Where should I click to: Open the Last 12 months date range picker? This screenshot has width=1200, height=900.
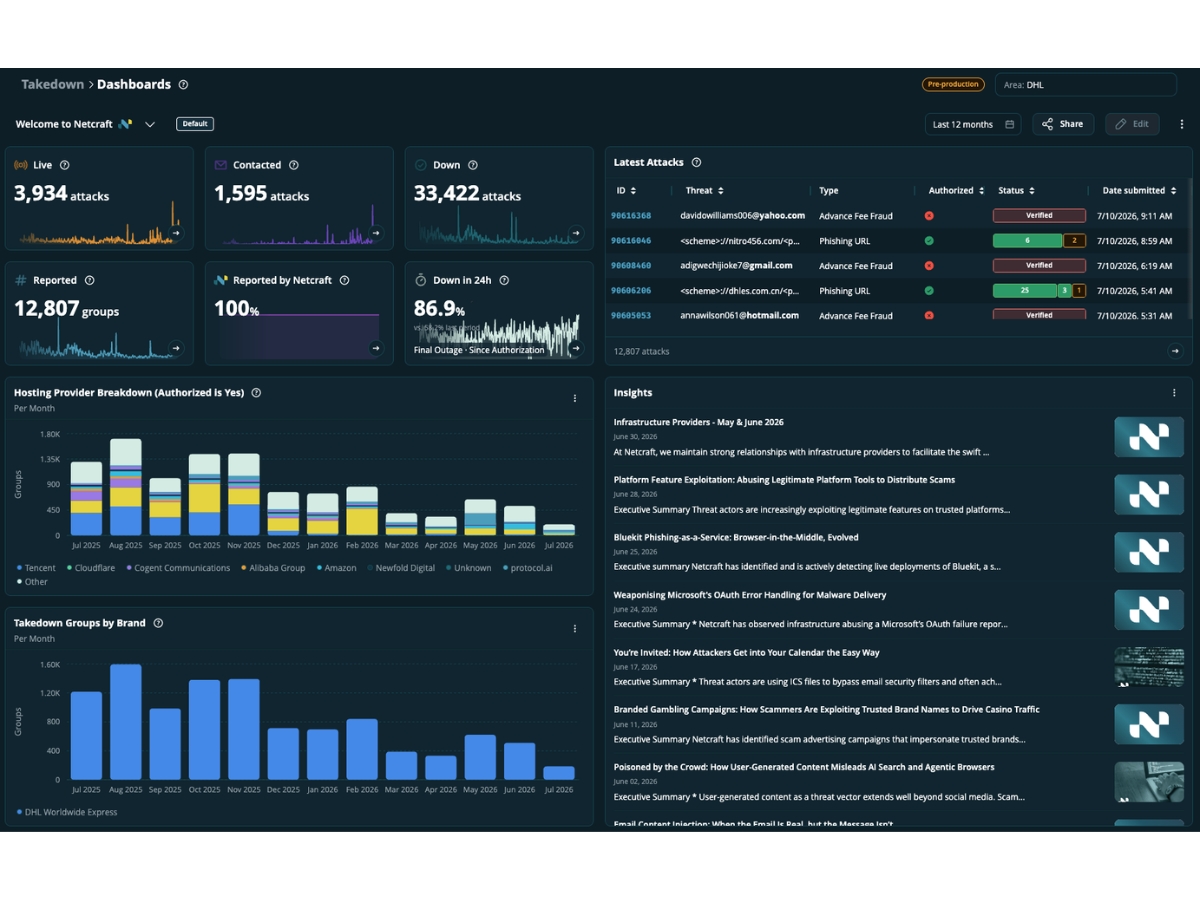973,124
